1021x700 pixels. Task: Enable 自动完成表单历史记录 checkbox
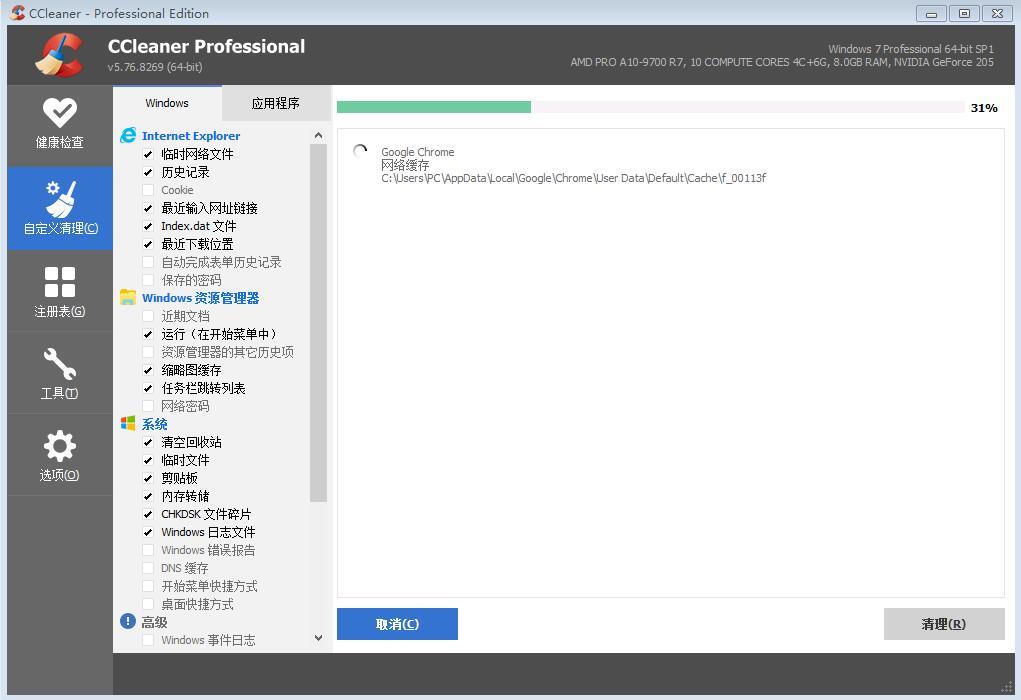click(x=148, y=262)
